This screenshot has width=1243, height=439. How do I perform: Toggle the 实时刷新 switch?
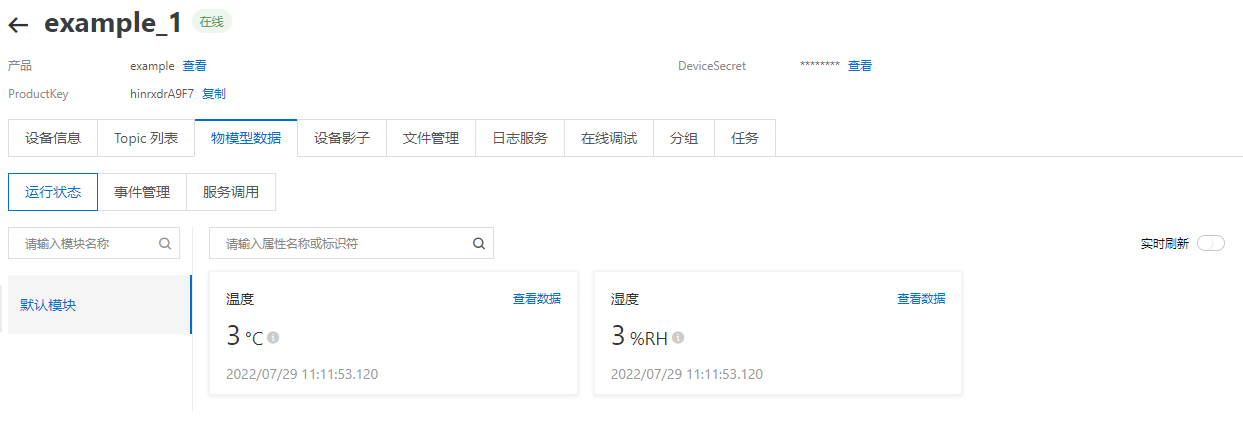1211,243
